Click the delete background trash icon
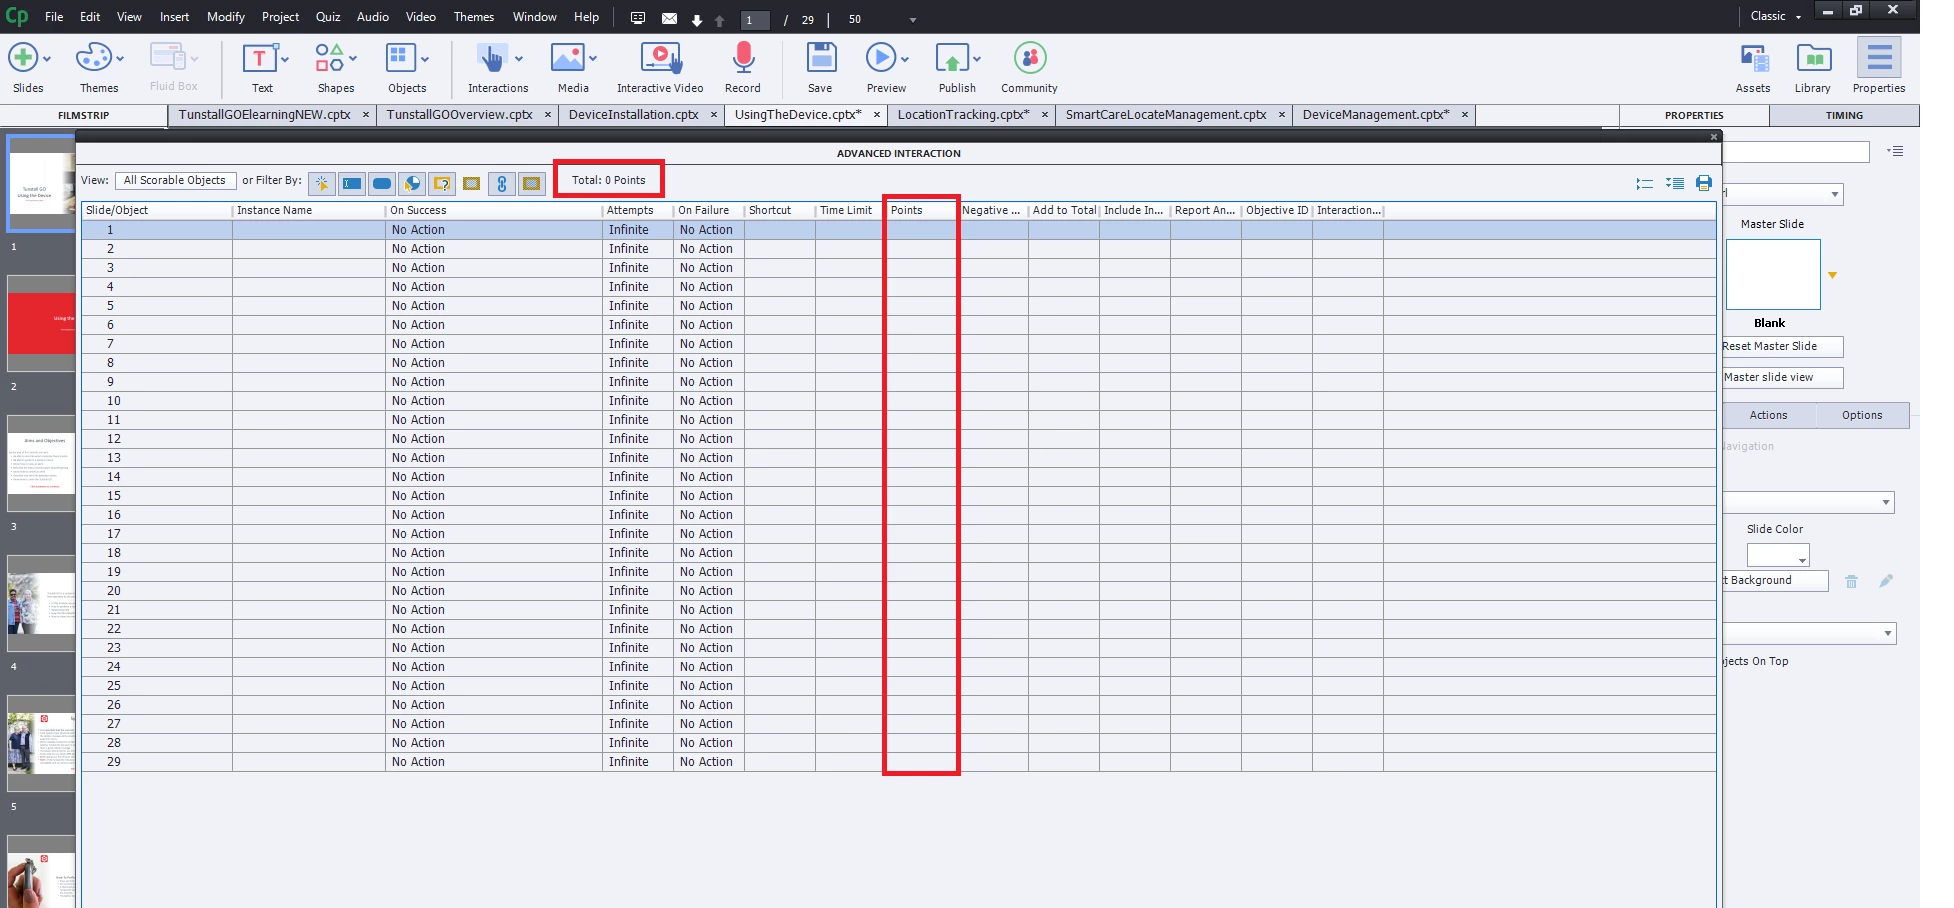The height and width of the screenshot is (908, 1954). 1851,581
